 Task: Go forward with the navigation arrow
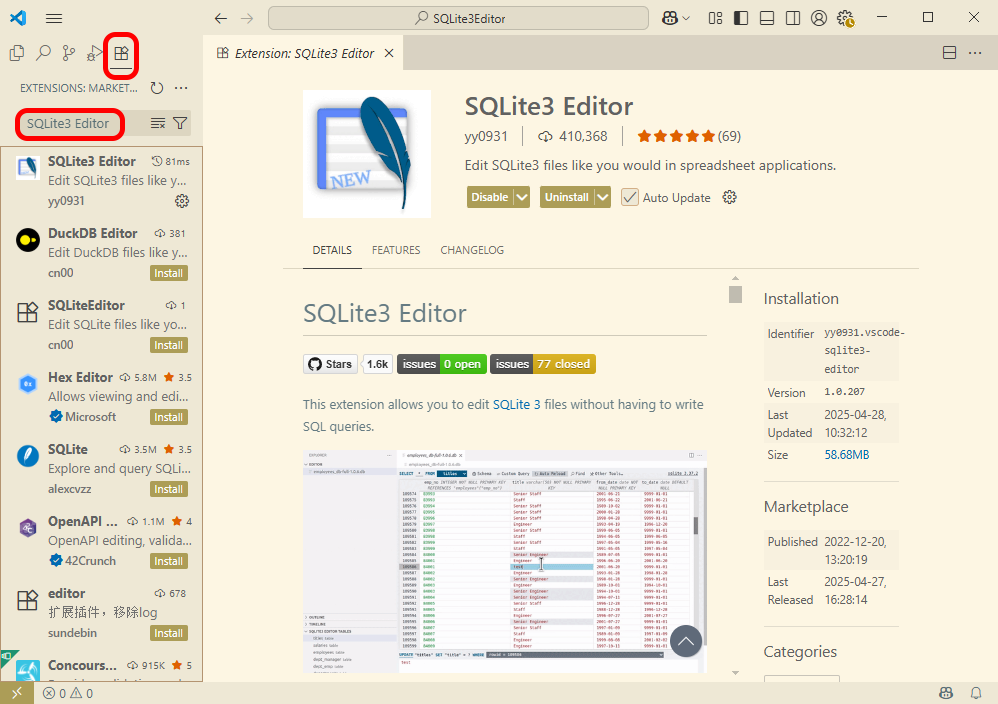click(247, 18)
